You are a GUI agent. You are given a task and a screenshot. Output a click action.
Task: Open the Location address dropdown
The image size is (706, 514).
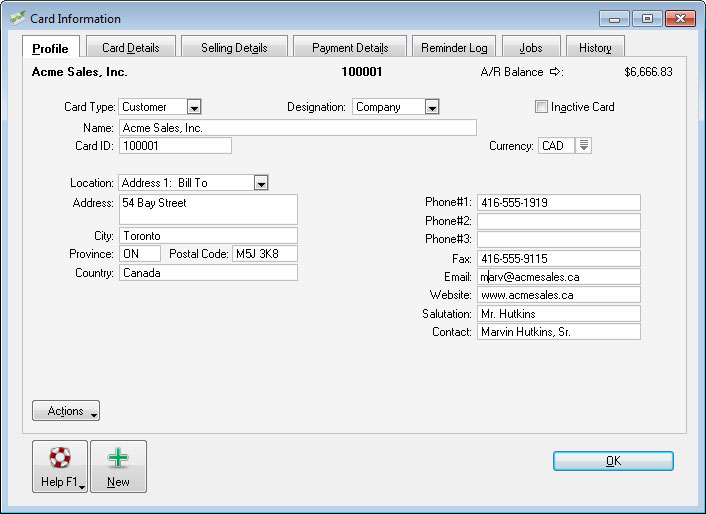point(261,183)
